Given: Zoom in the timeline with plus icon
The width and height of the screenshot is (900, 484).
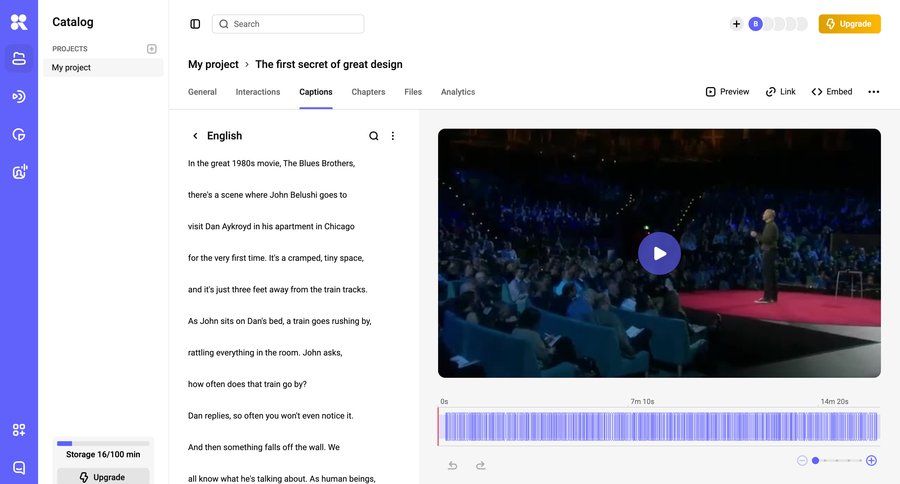Looking at the screenshot, I should (871, 461).
